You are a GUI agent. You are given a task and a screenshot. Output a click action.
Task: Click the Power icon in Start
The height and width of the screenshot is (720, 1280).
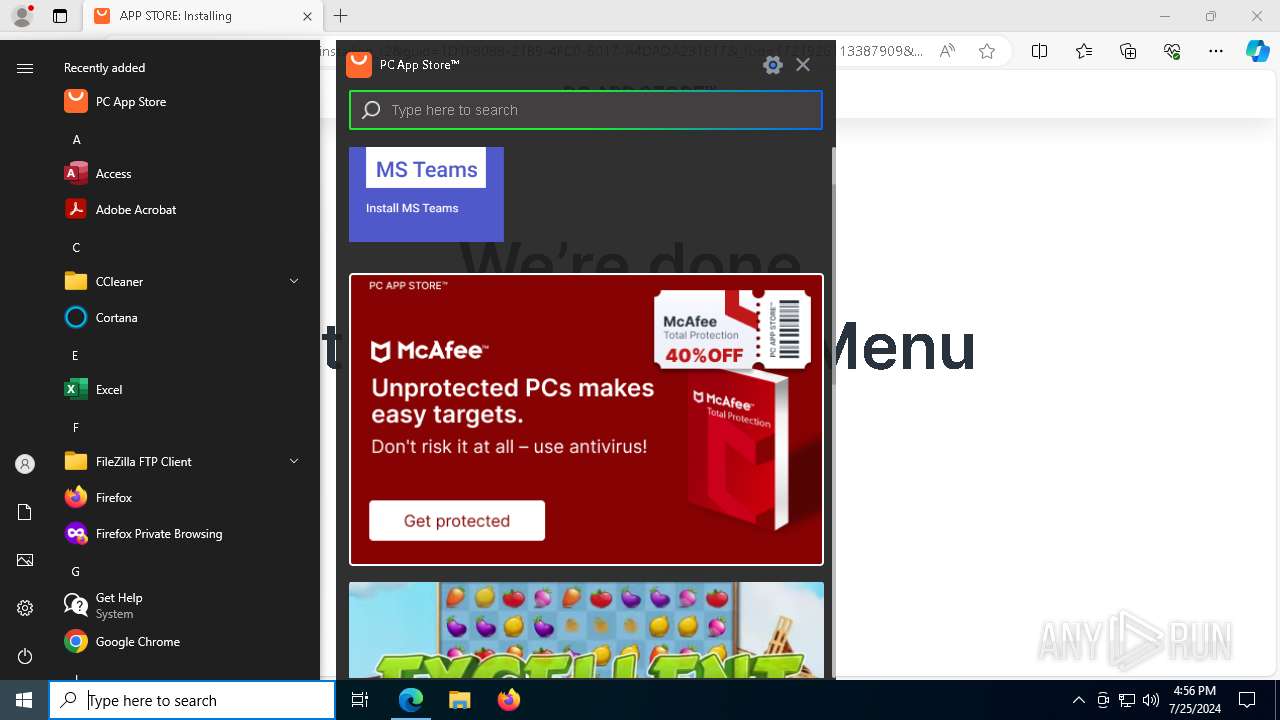coord(25,656)
